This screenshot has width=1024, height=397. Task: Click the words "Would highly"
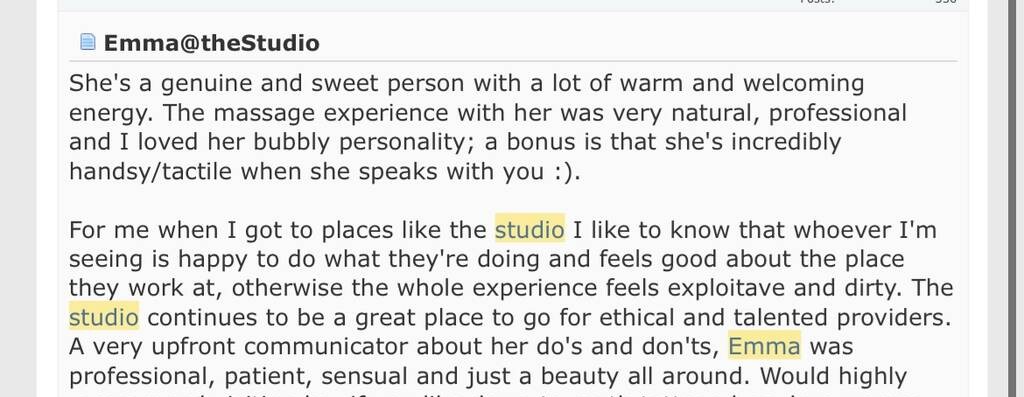tap(833, 377)
